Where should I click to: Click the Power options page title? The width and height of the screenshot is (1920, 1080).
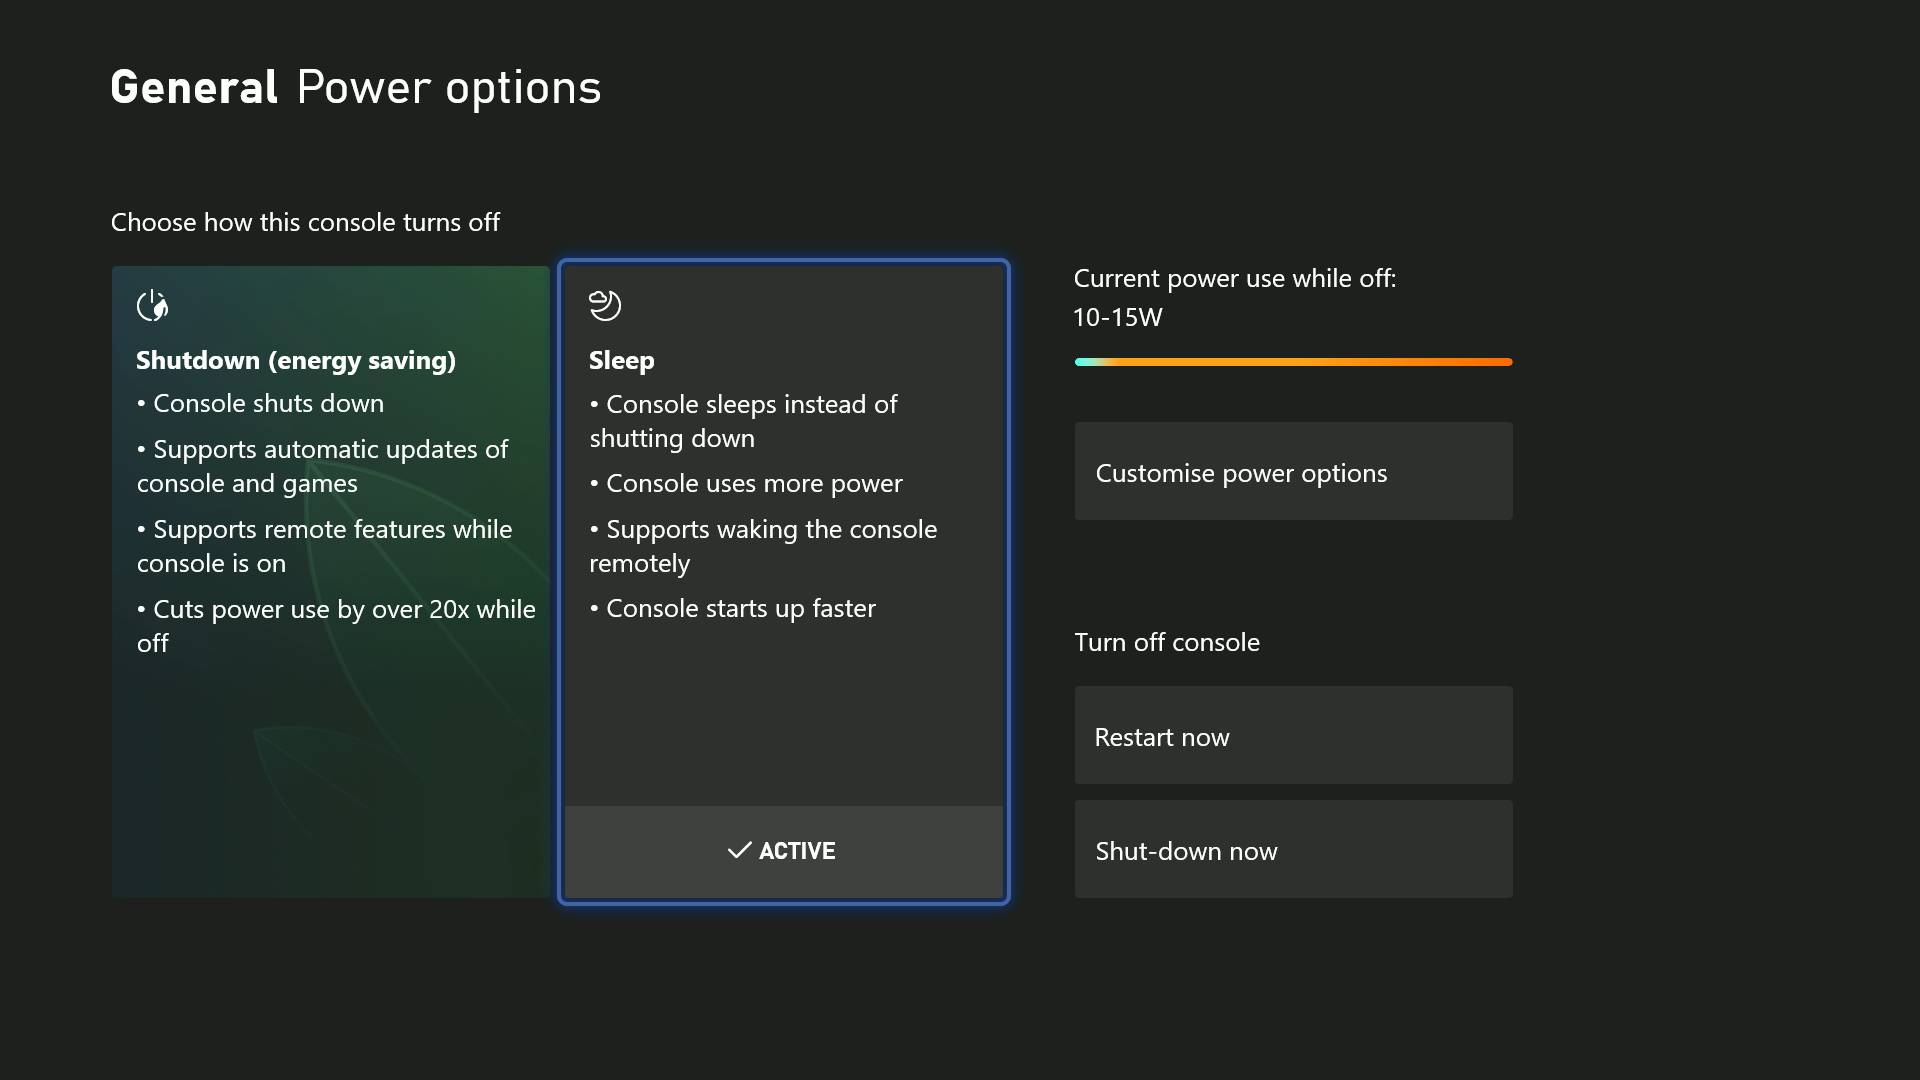[448, 87]
